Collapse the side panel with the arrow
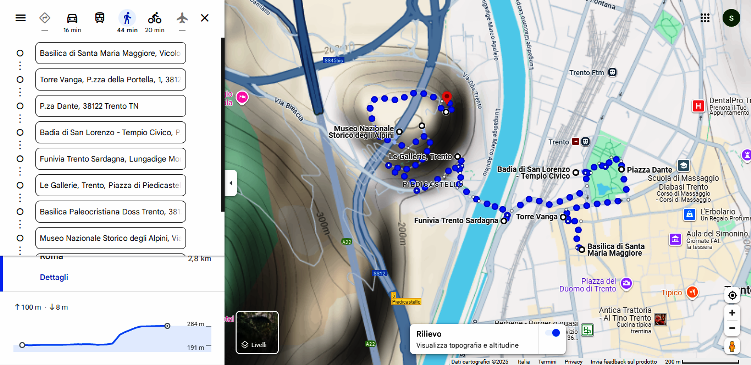The width and height of the screenshot is (751, 365). 231,183
